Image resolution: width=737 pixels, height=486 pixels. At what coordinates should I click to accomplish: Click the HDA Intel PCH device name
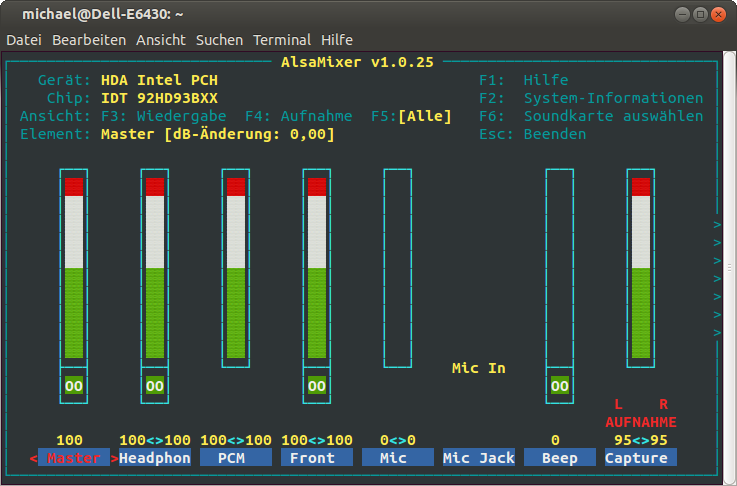159,80
